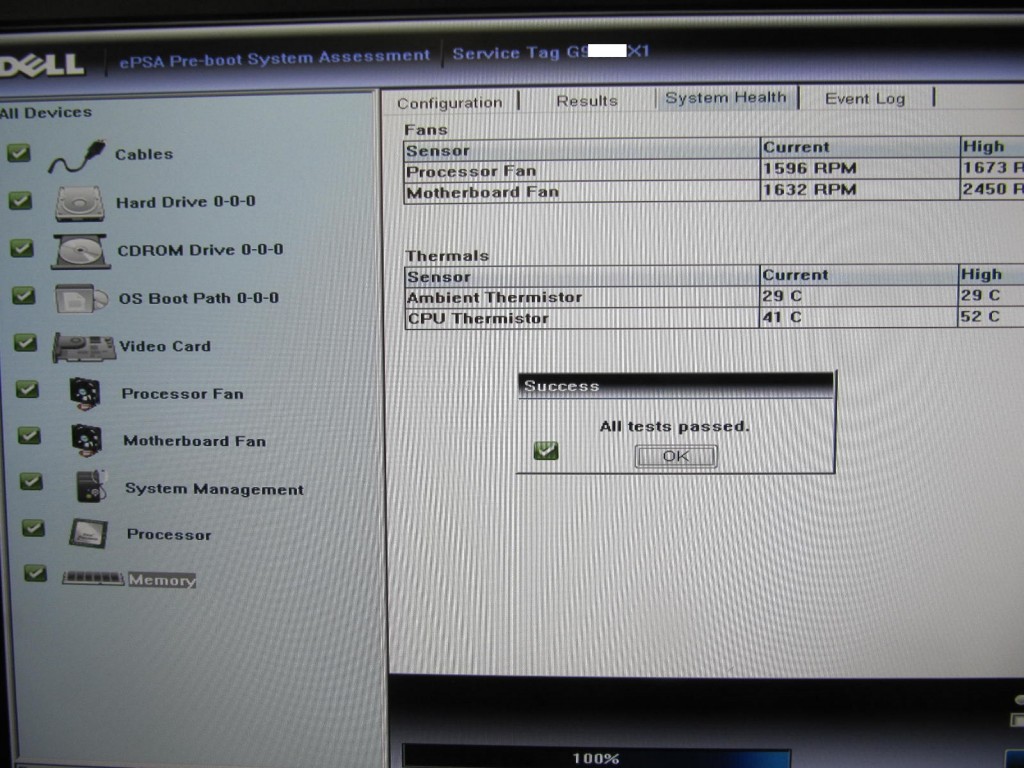The width and height of the screenshot is (1024, 768).
Task: Select the CDROM Drive 0-0-0 label
Action: coord(200,250)
